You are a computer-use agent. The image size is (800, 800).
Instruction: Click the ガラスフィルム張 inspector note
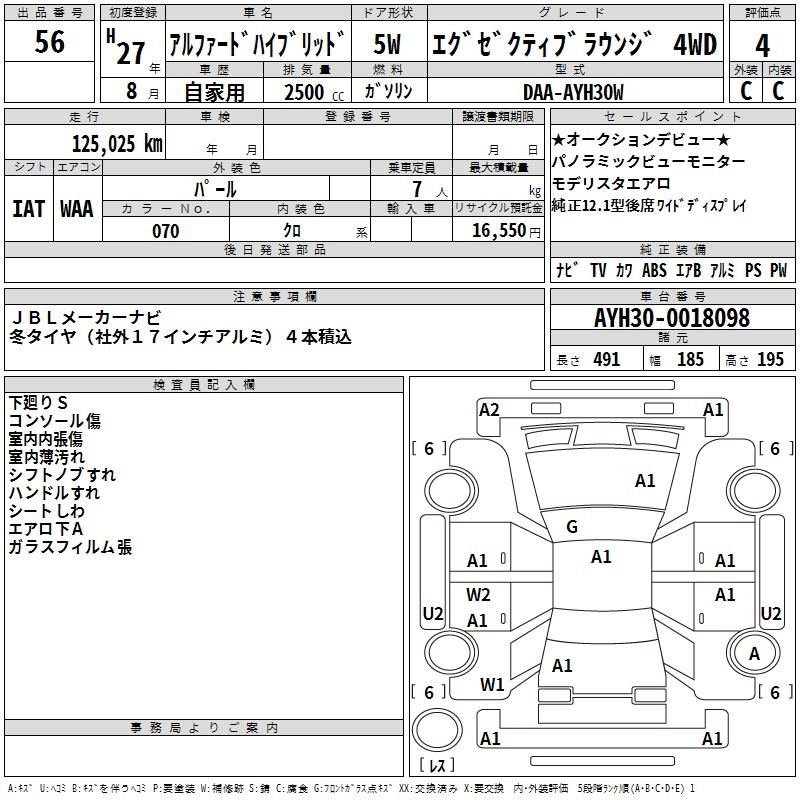pyautogui.click(x=70, y=547)
